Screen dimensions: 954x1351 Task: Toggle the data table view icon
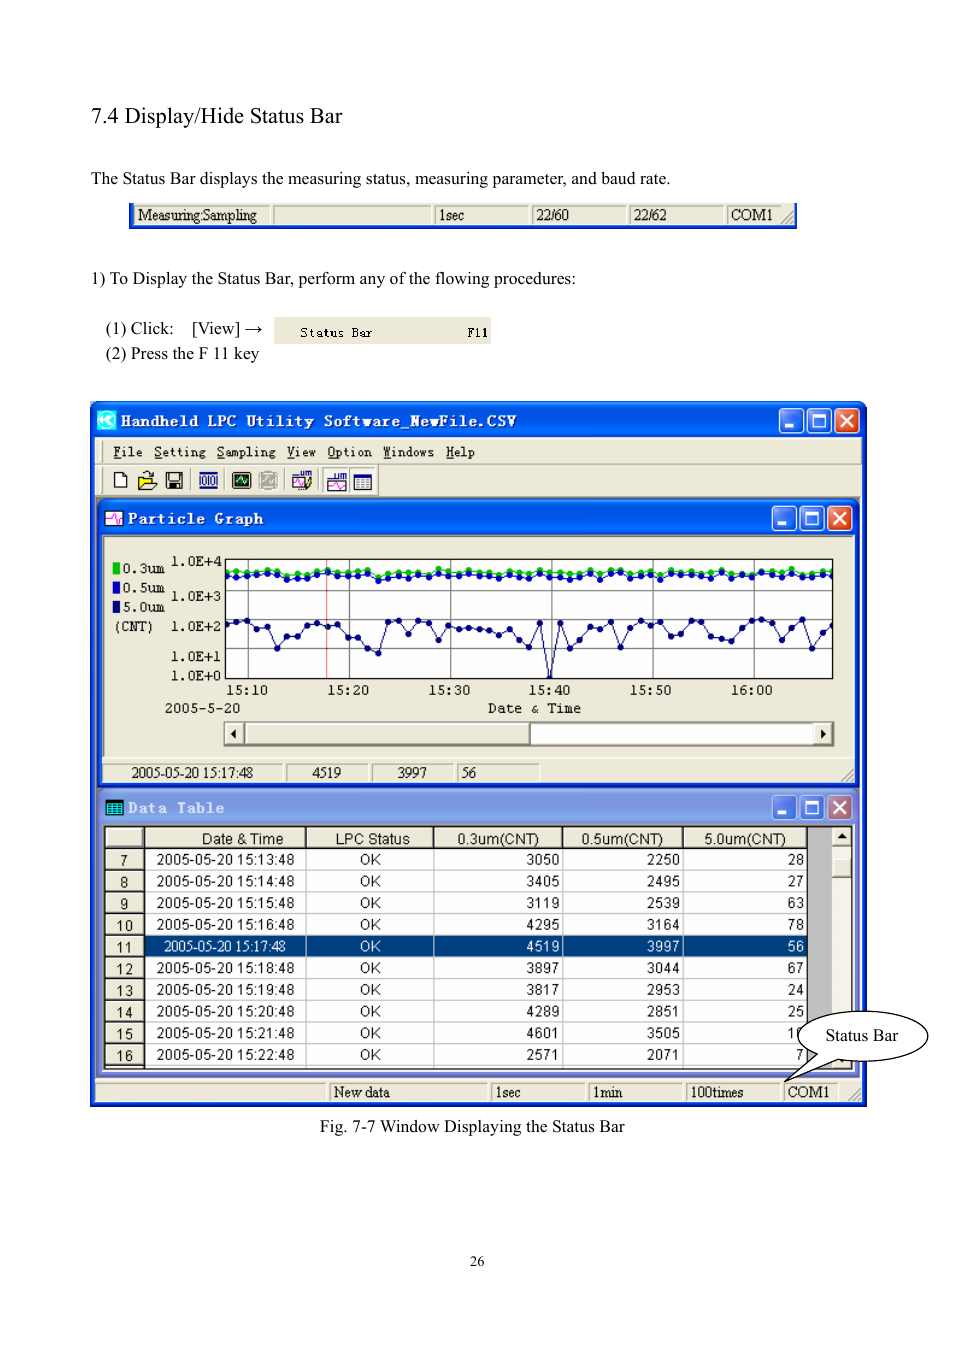point(362,481)
